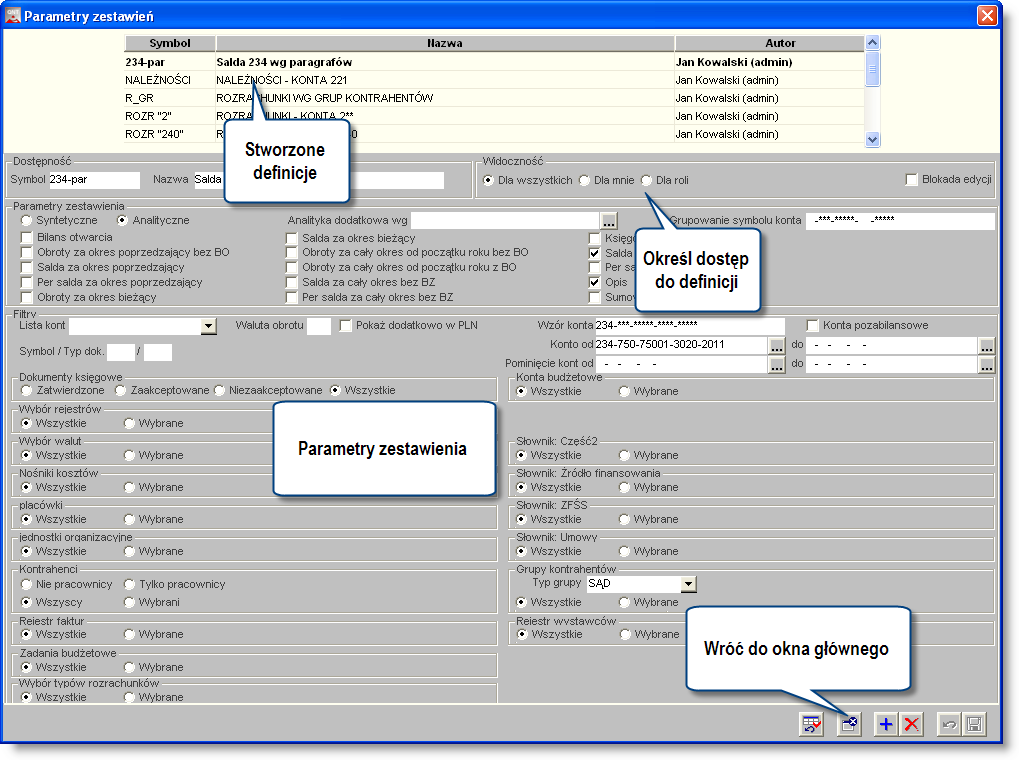Select Wybrane in Grupy kontrahentów
This screenshot has height=760, width=1019.
[624, 602]
